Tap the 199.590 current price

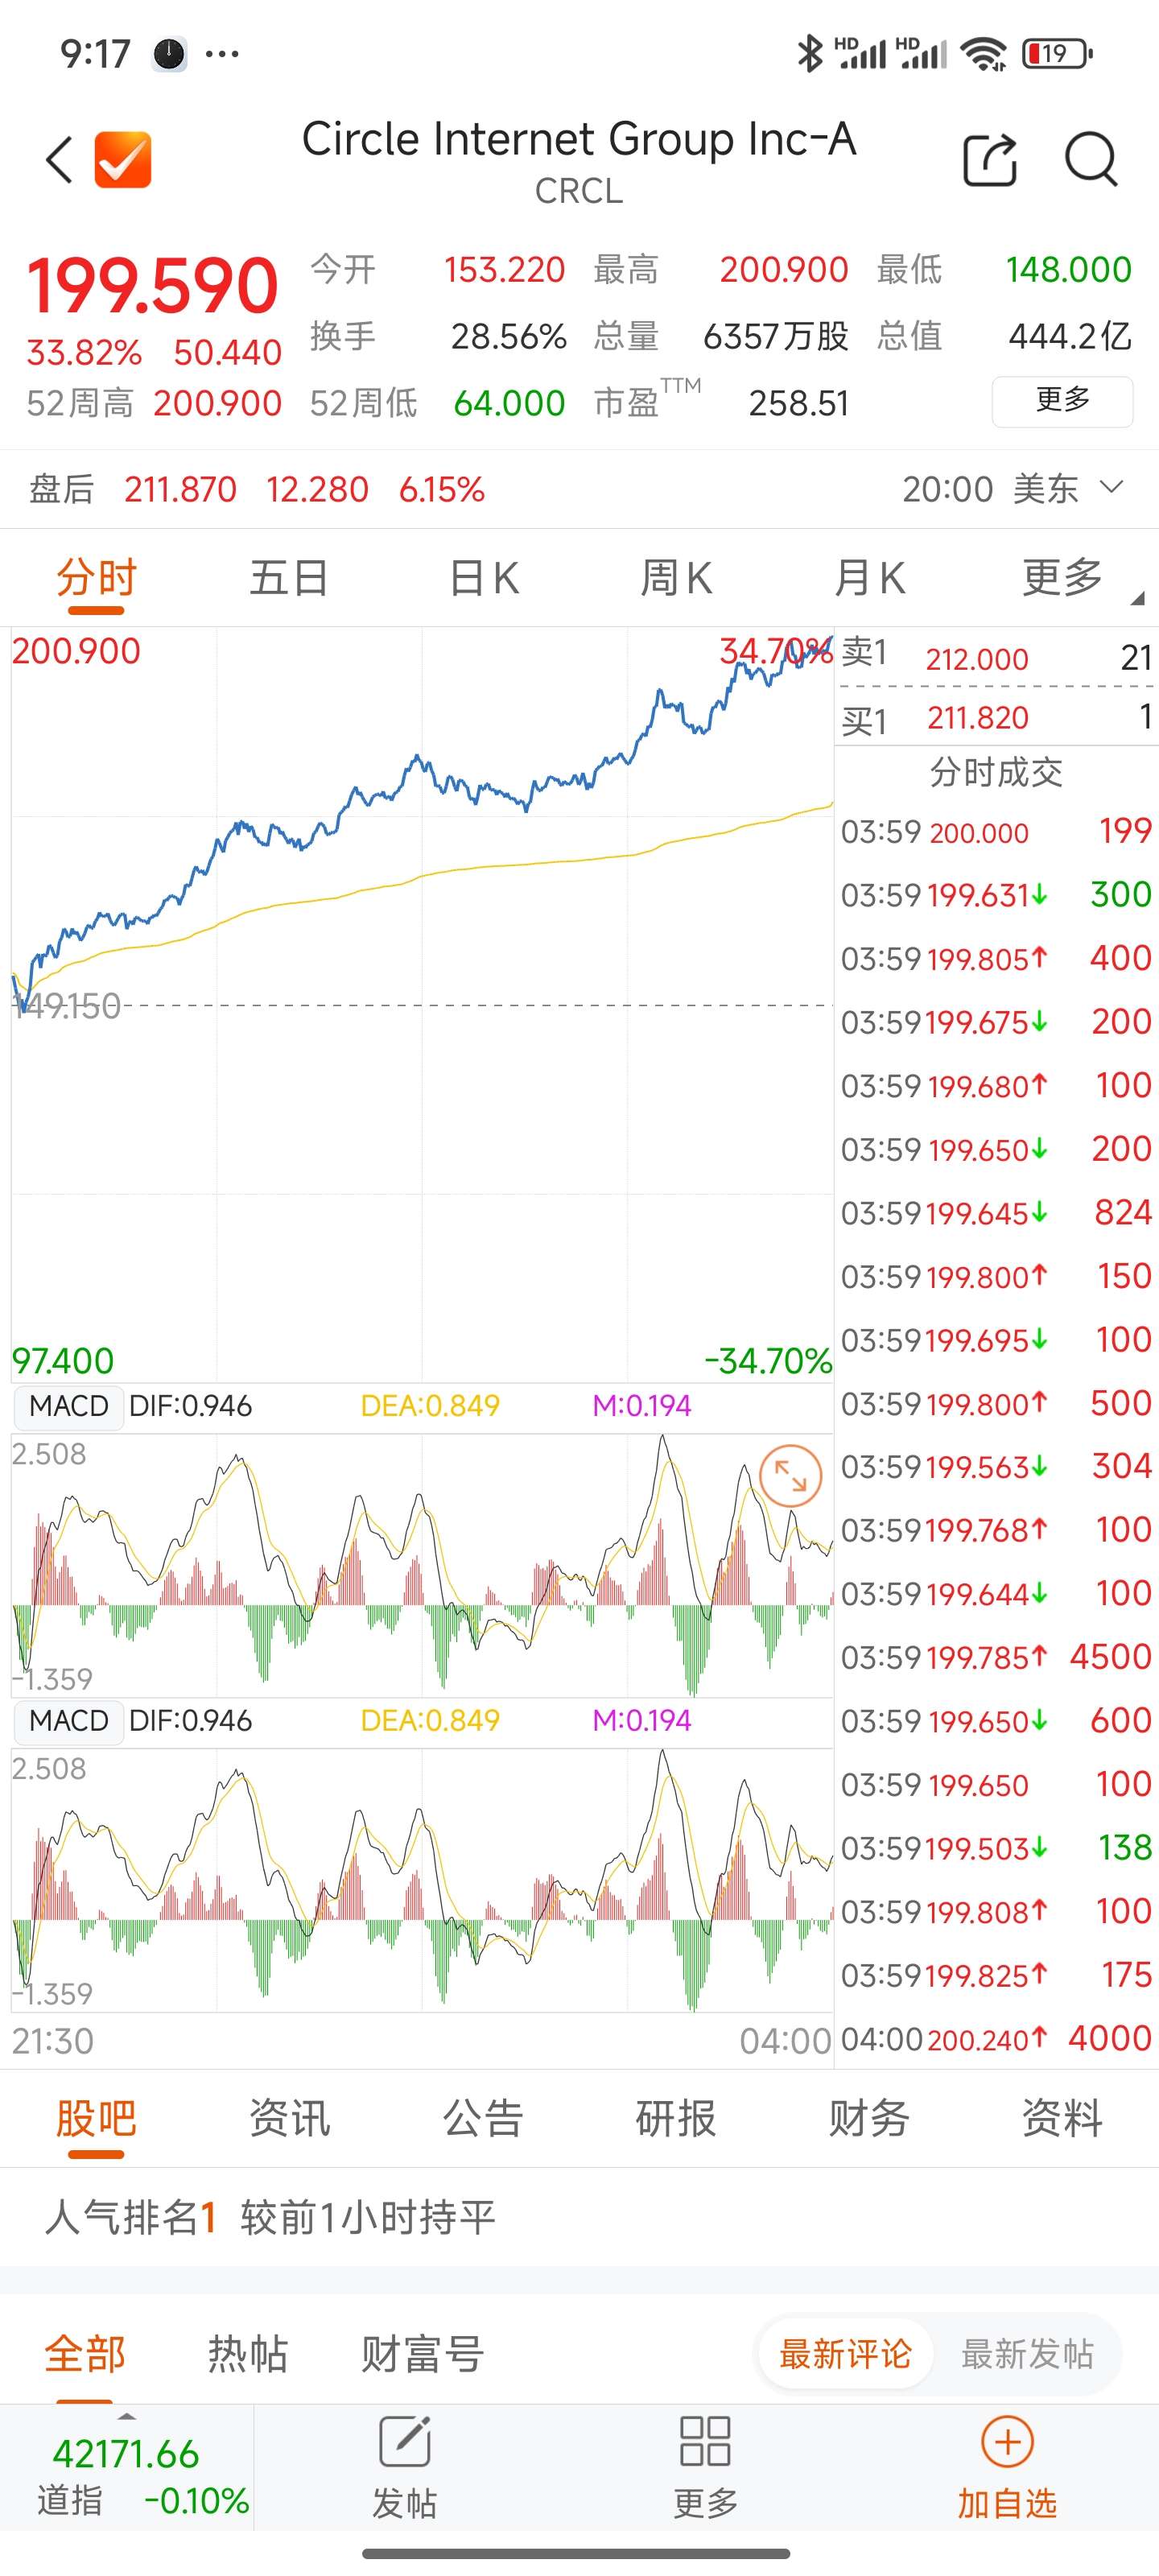(x=152, y=287)
